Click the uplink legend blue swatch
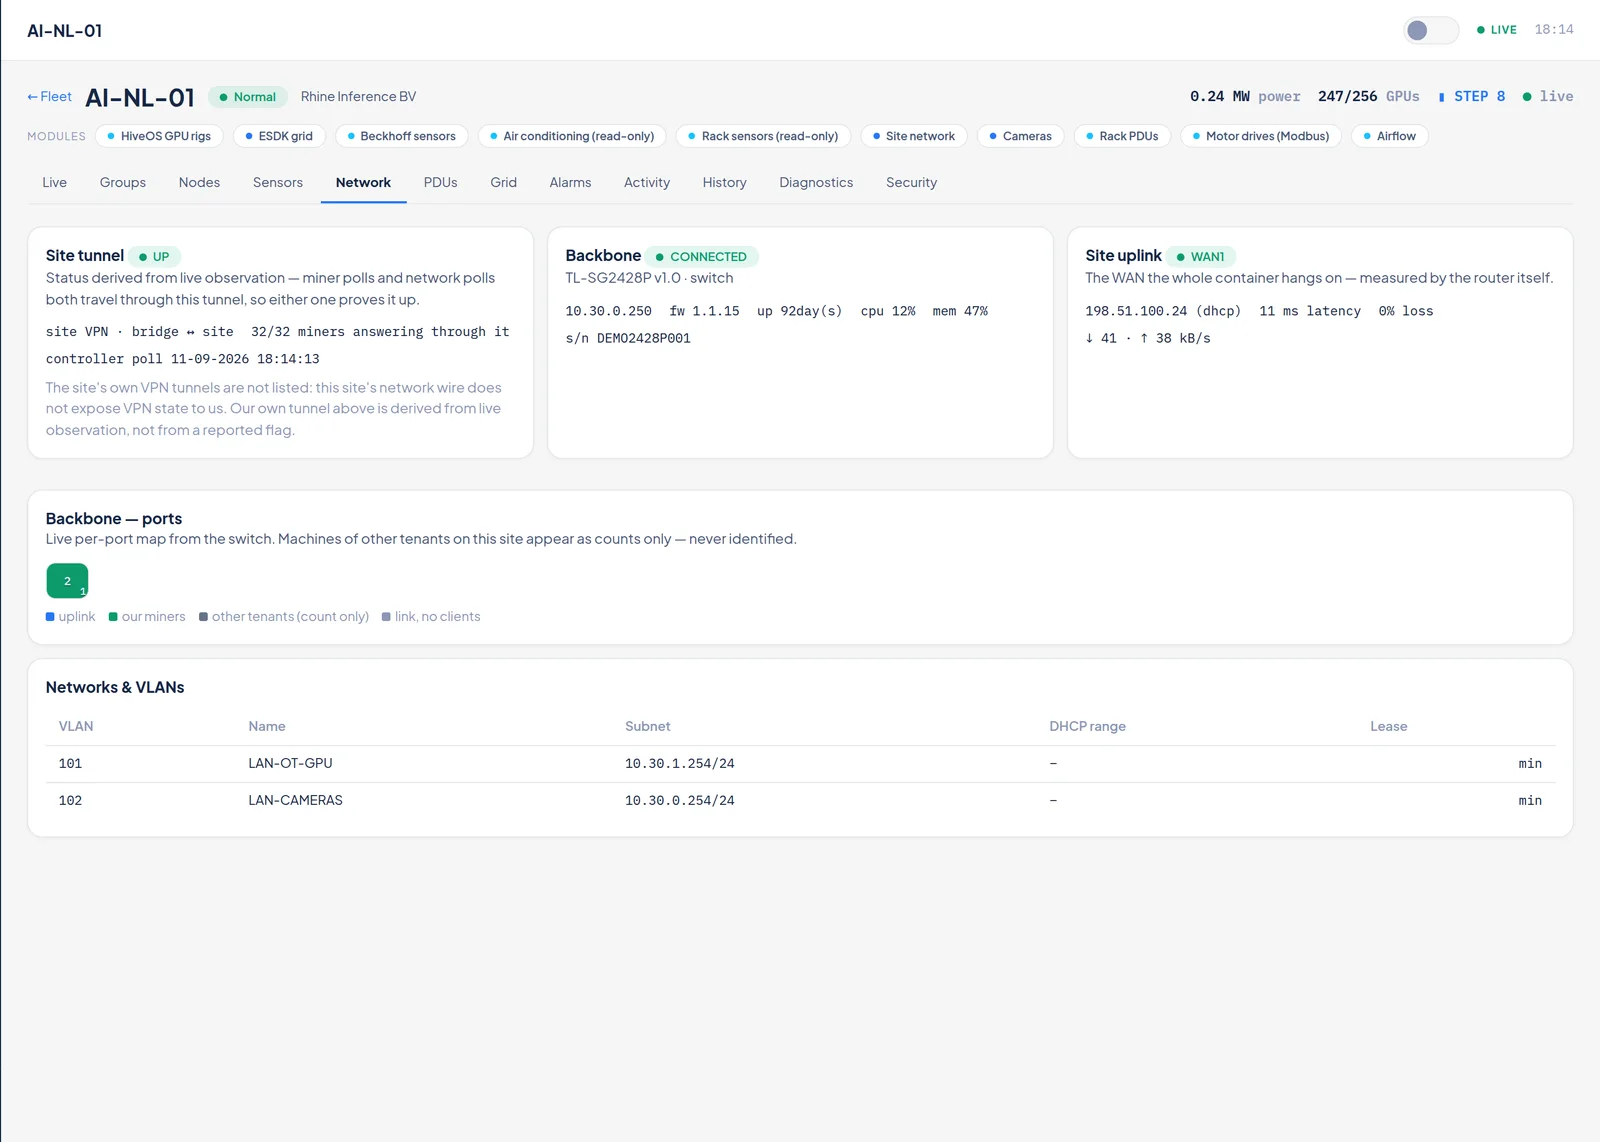This screenshot has width=1600, height=1142. tap(50, 617)
